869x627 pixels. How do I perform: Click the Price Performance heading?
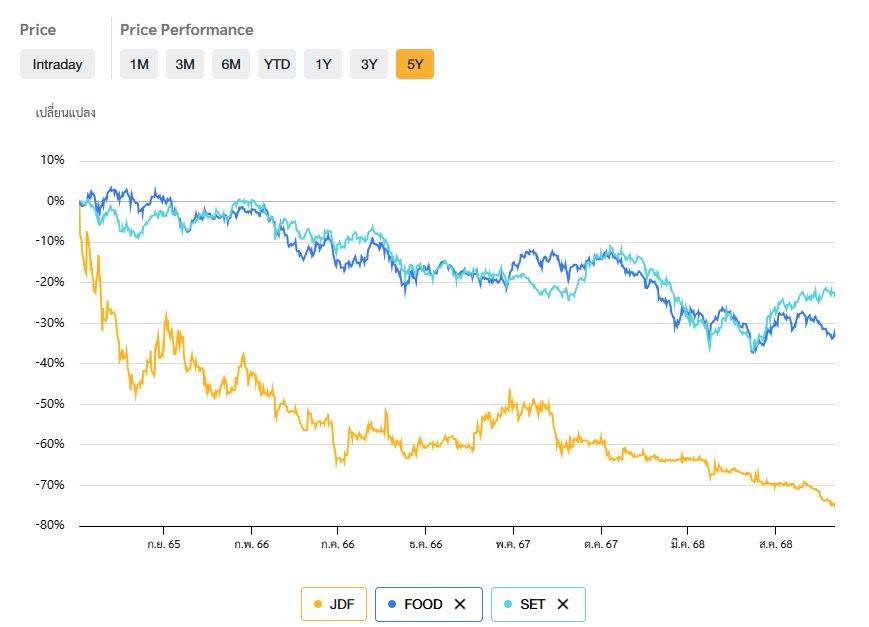pyautogui.click(x=187, y=30)
